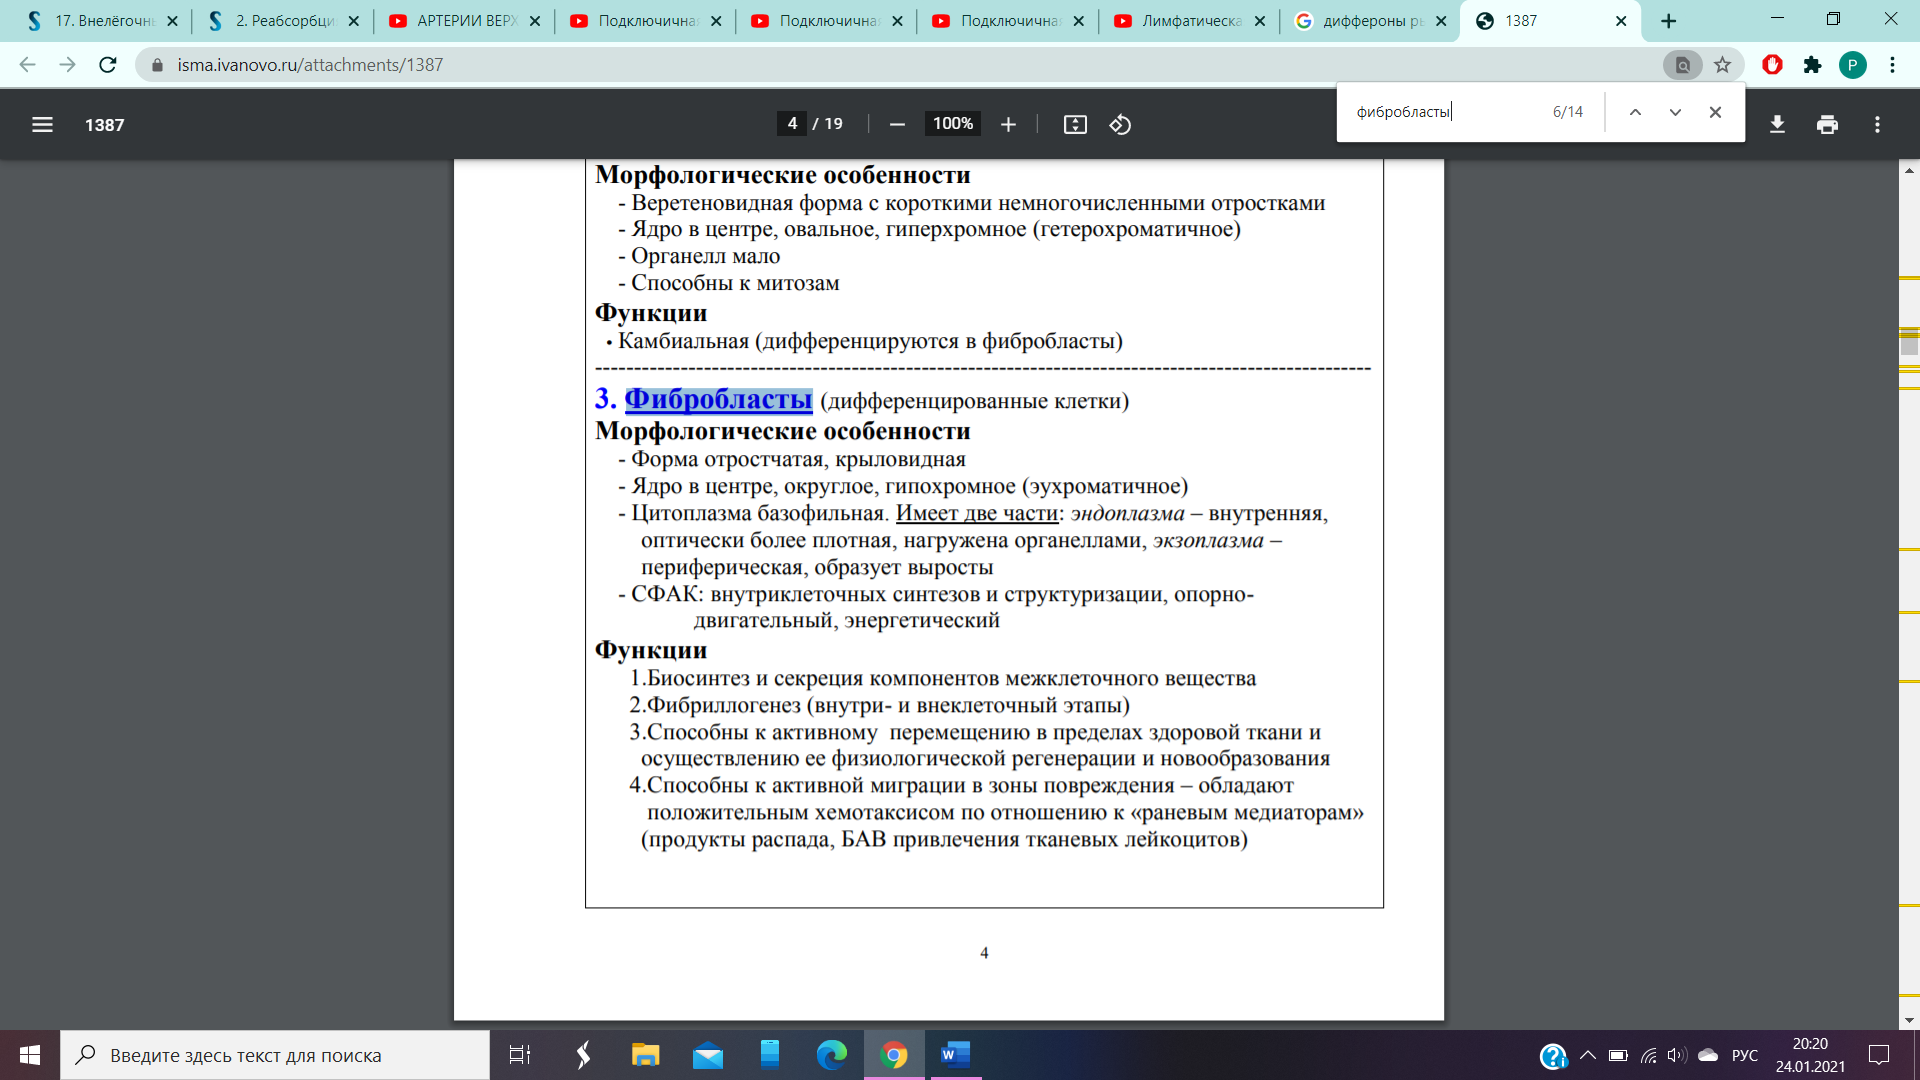The image size is (1920, 1080).
Task: Reload the current page
Action: [x=108, y=65]
